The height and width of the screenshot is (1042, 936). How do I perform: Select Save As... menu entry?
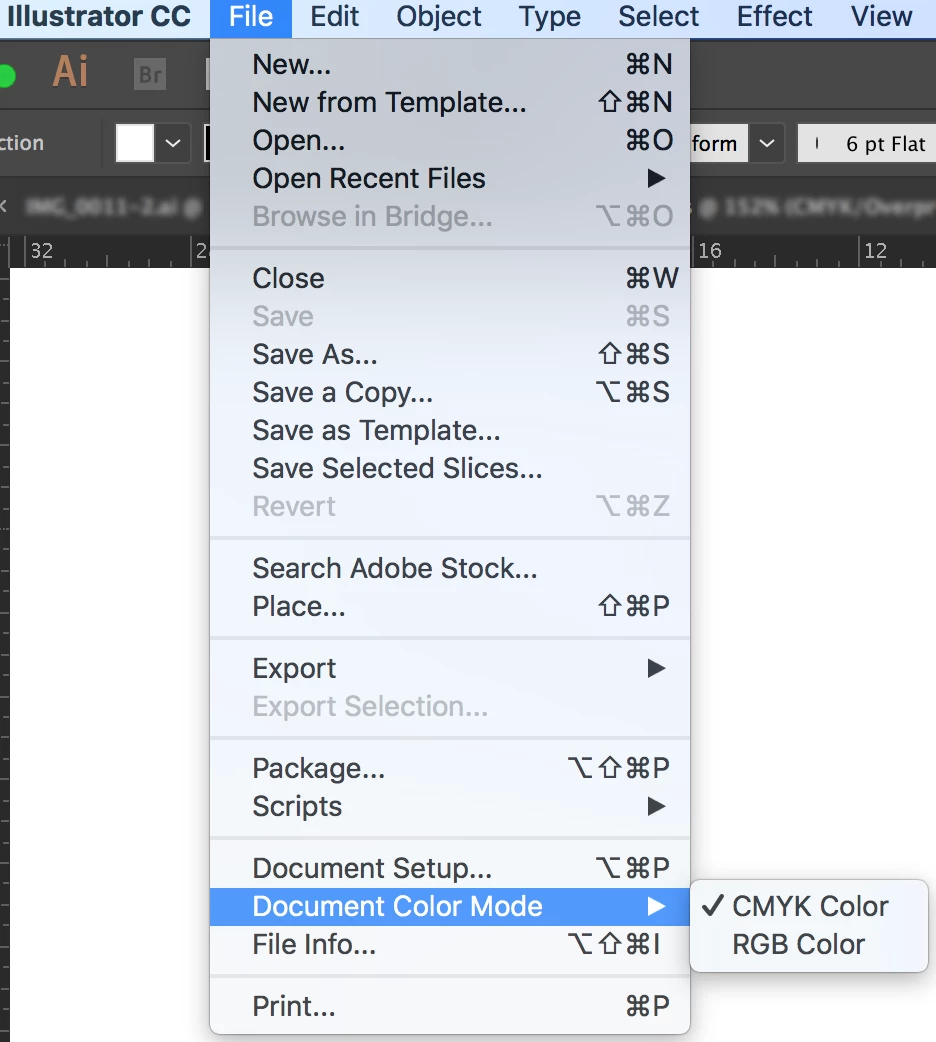point(450,354)
